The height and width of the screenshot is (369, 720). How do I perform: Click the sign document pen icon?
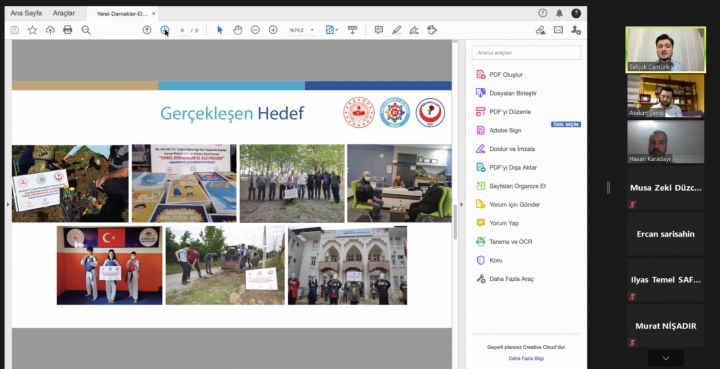point(414,30)
